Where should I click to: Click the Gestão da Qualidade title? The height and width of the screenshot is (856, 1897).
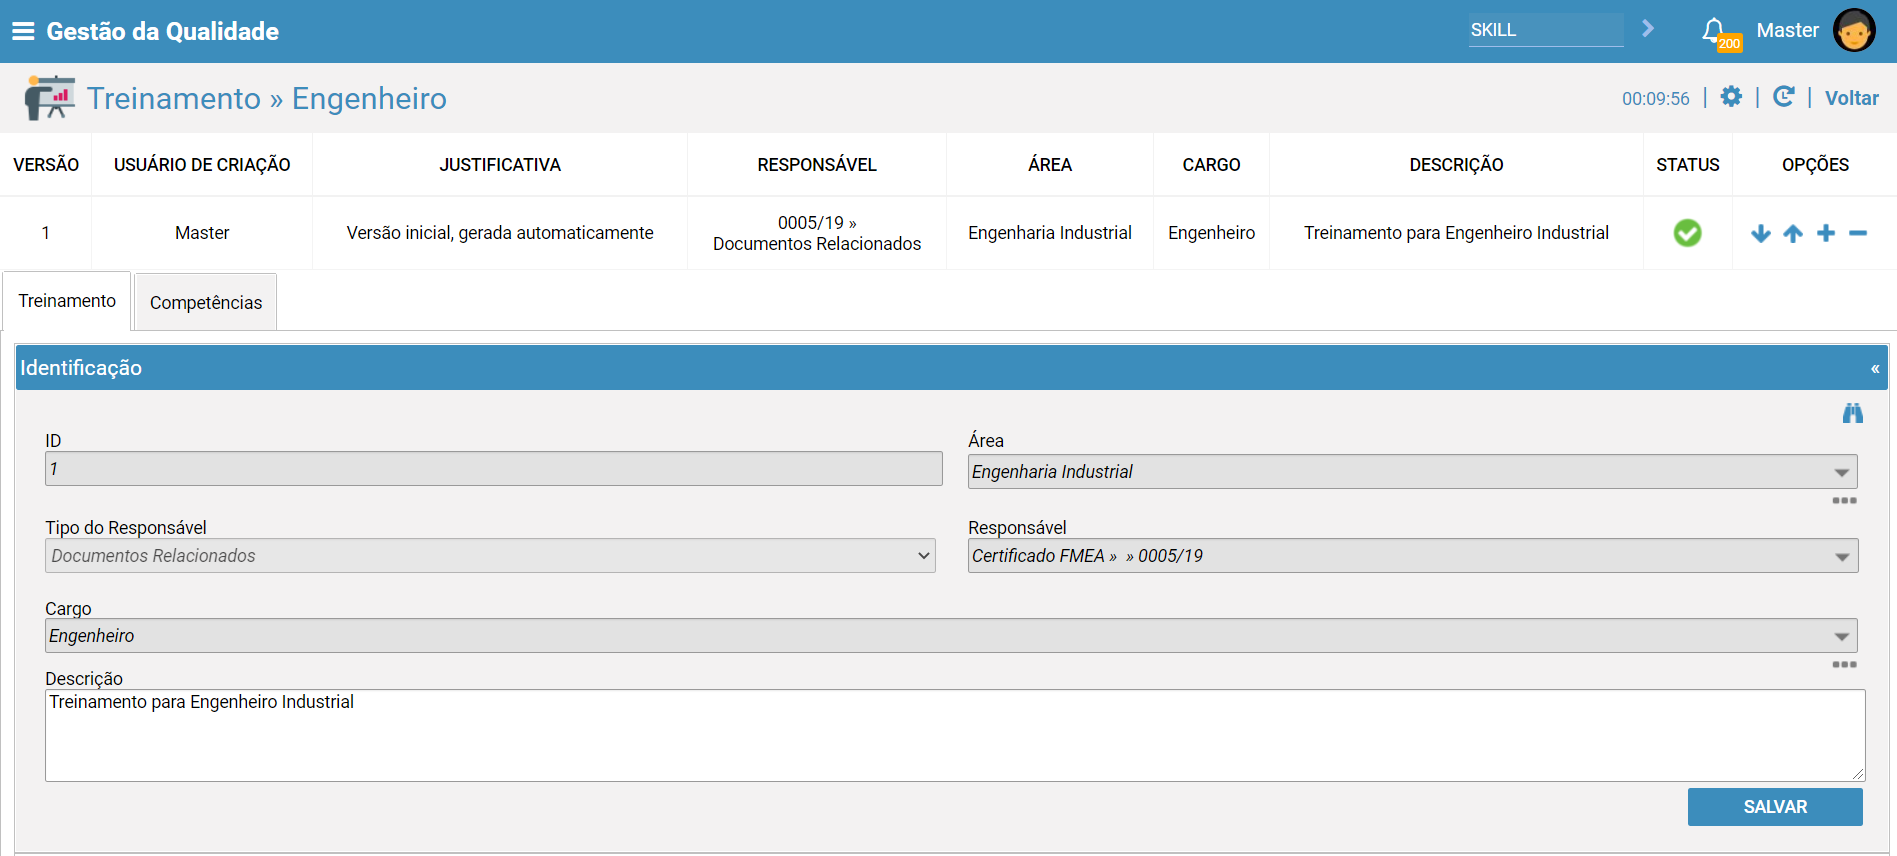[163, 31]
